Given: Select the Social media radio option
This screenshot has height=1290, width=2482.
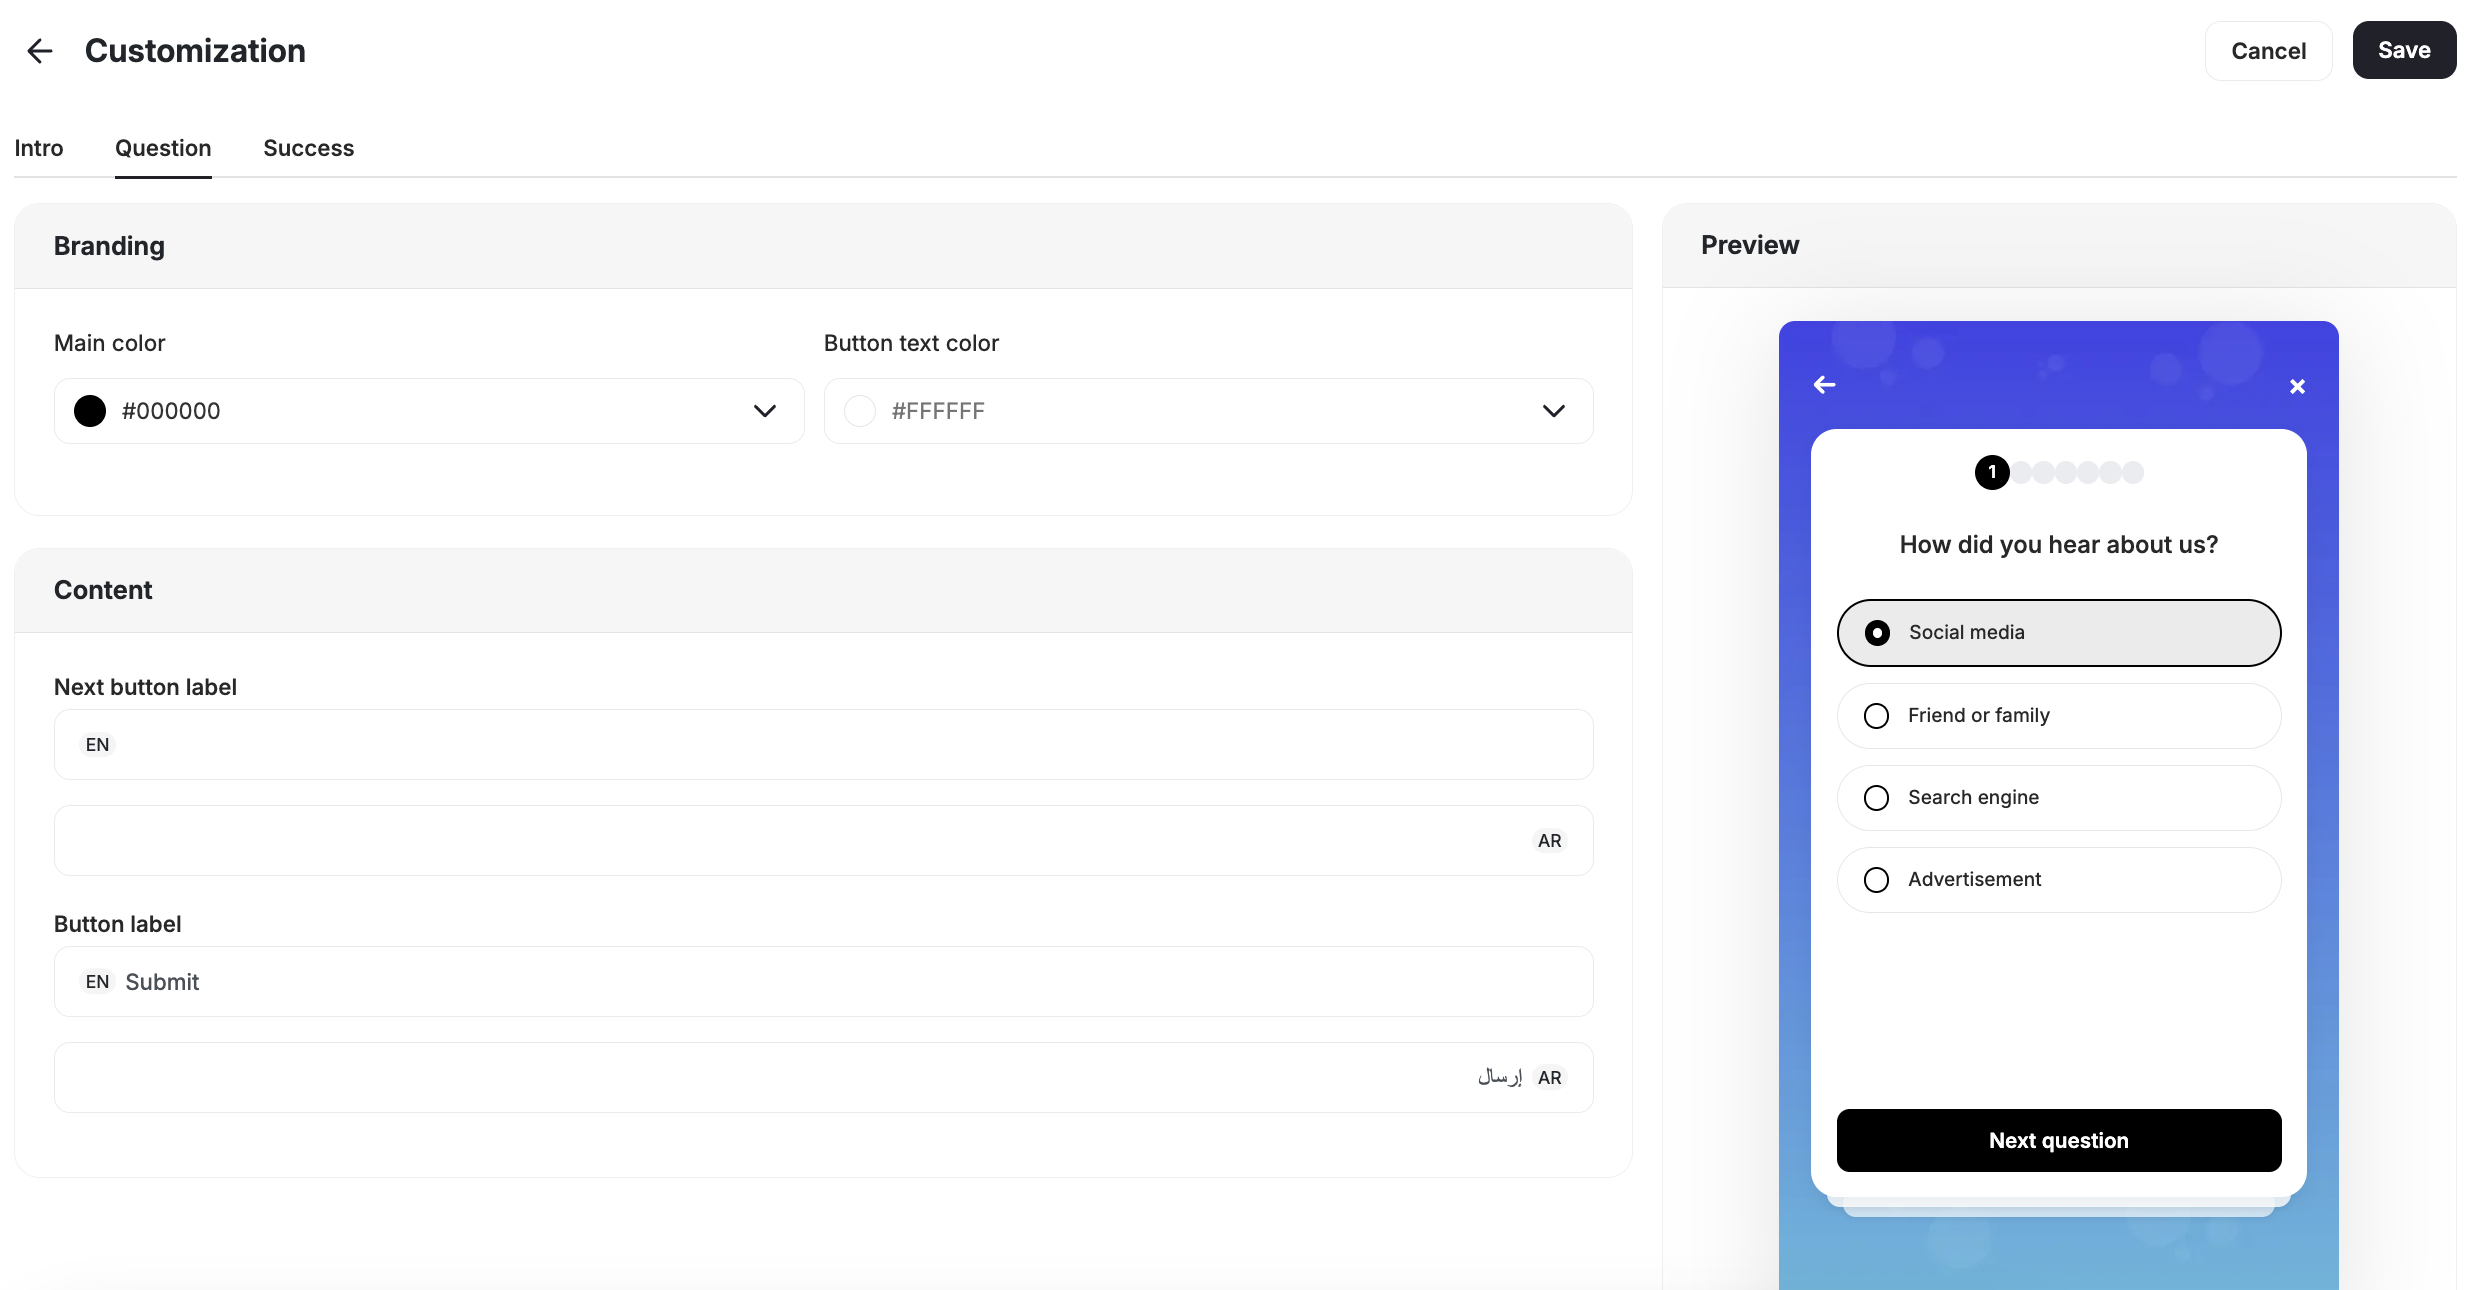Looking at the screenshot, I should 2059,633.
